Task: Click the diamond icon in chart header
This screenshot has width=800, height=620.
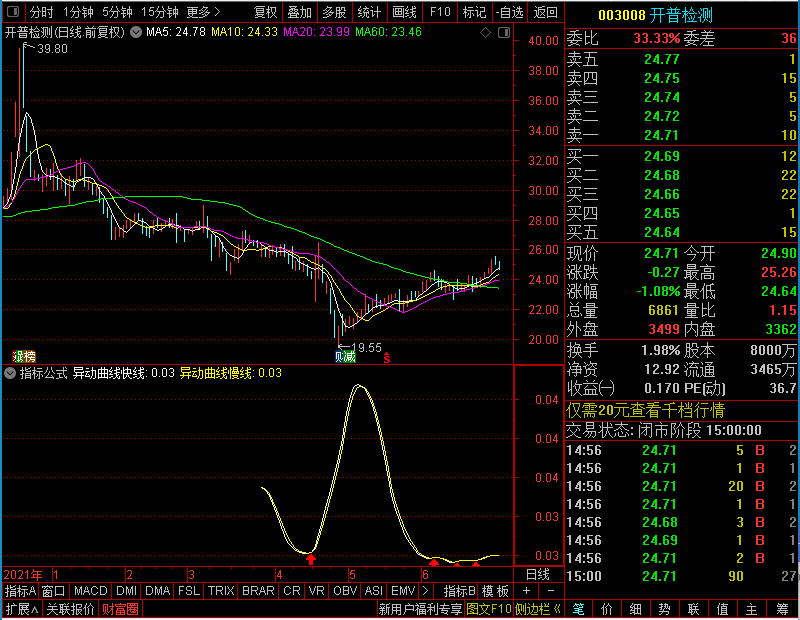Action: [485, 33]
